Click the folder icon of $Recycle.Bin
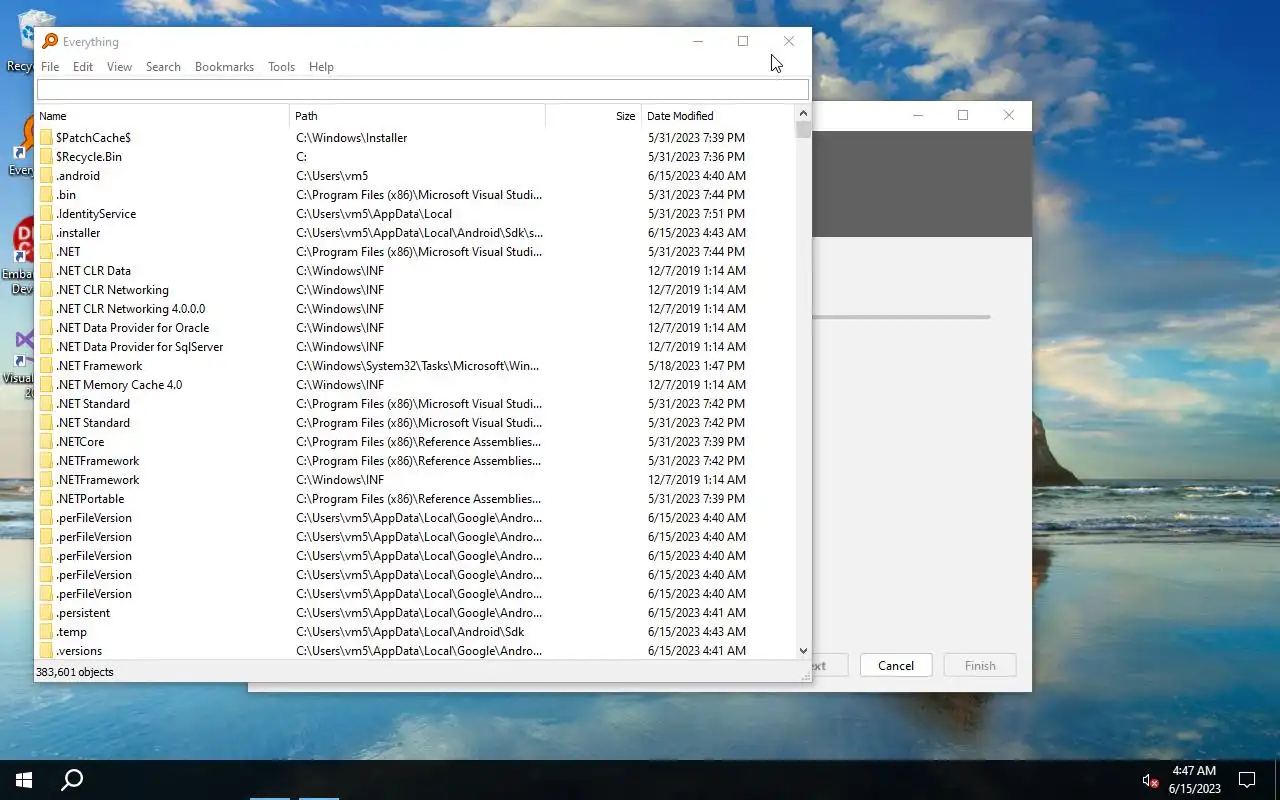The height and width of the screenshot is (800, 1280). pyautogui.click(x=46, y=157)
